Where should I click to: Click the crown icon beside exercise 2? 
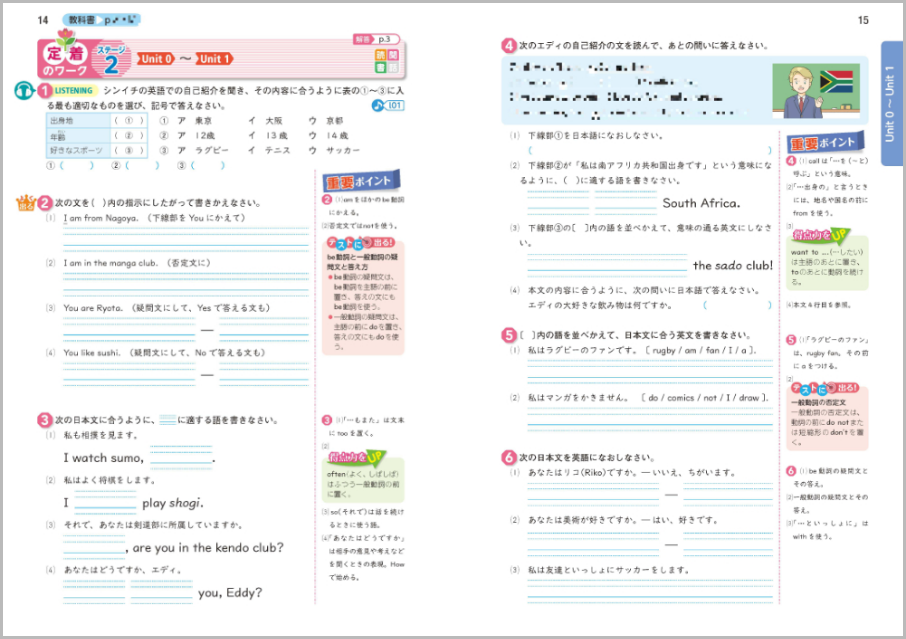25,203
